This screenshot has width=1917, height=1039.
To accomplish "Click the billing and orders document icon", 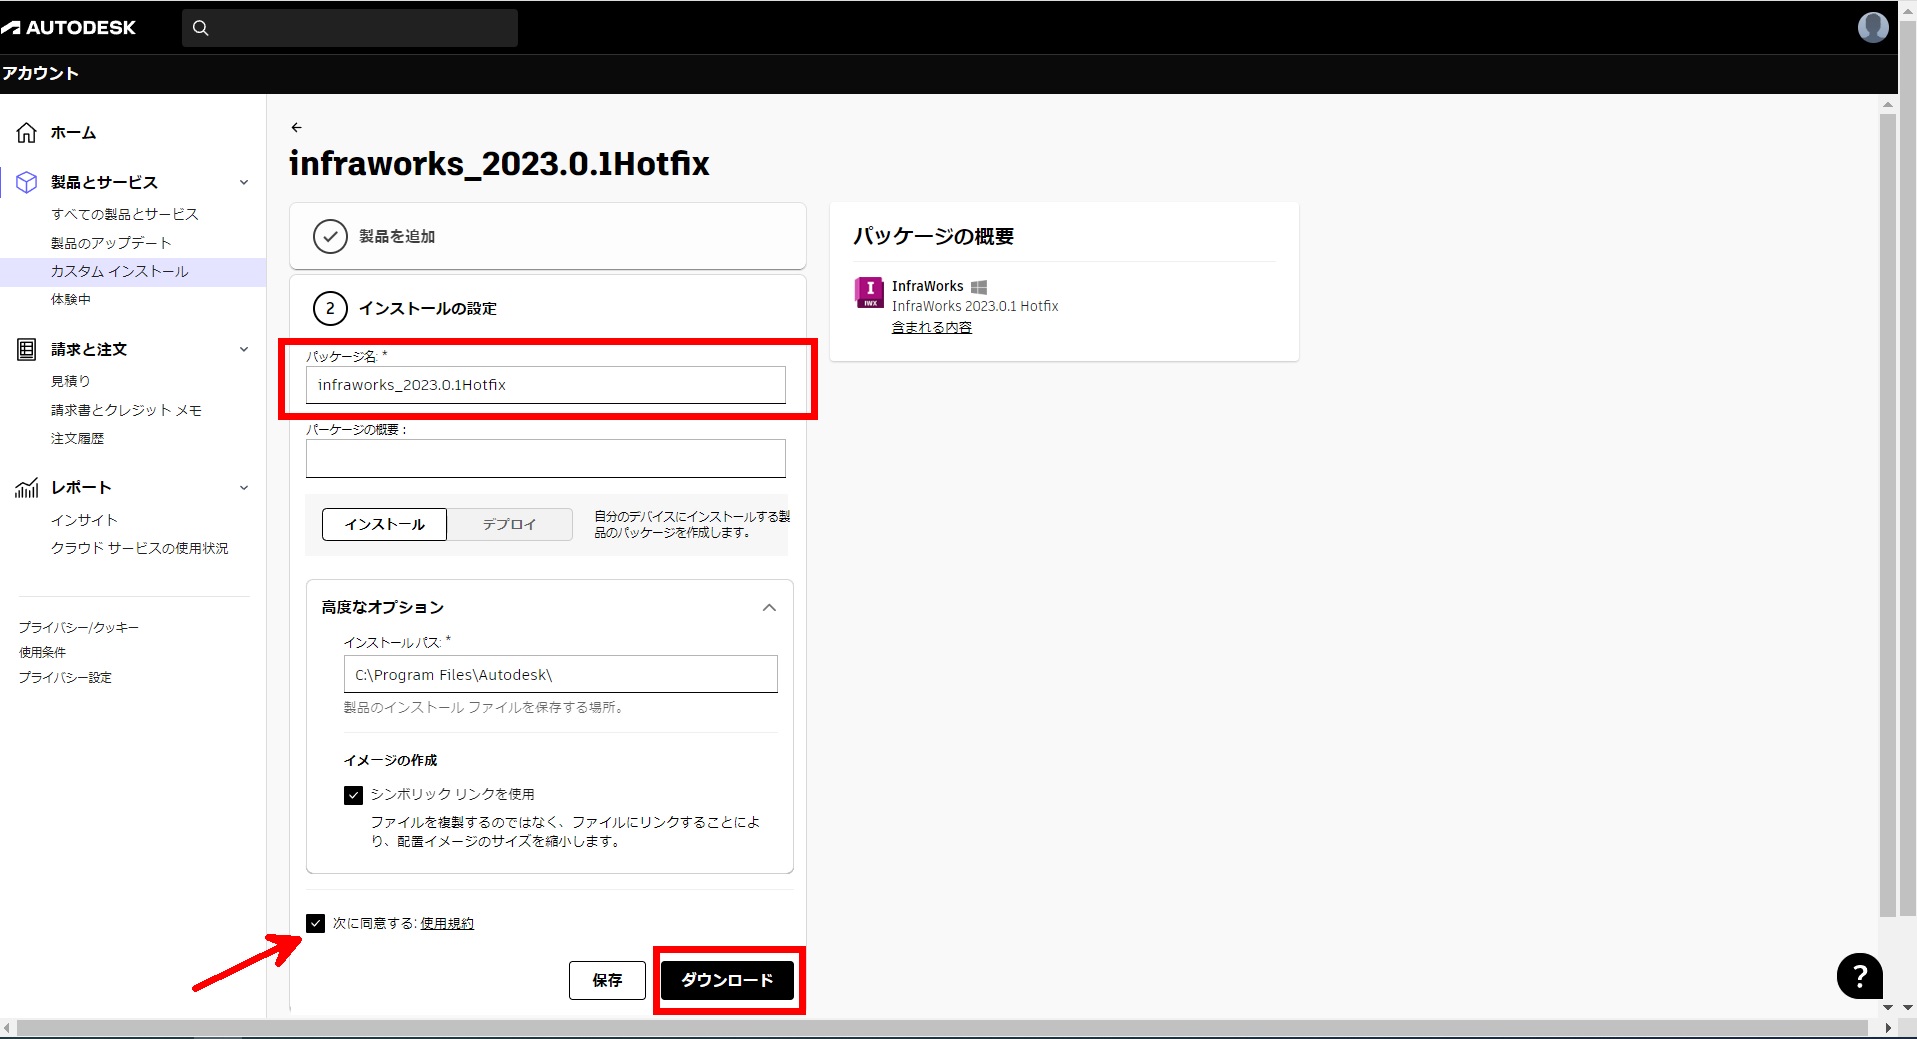I will click(27, 349).
